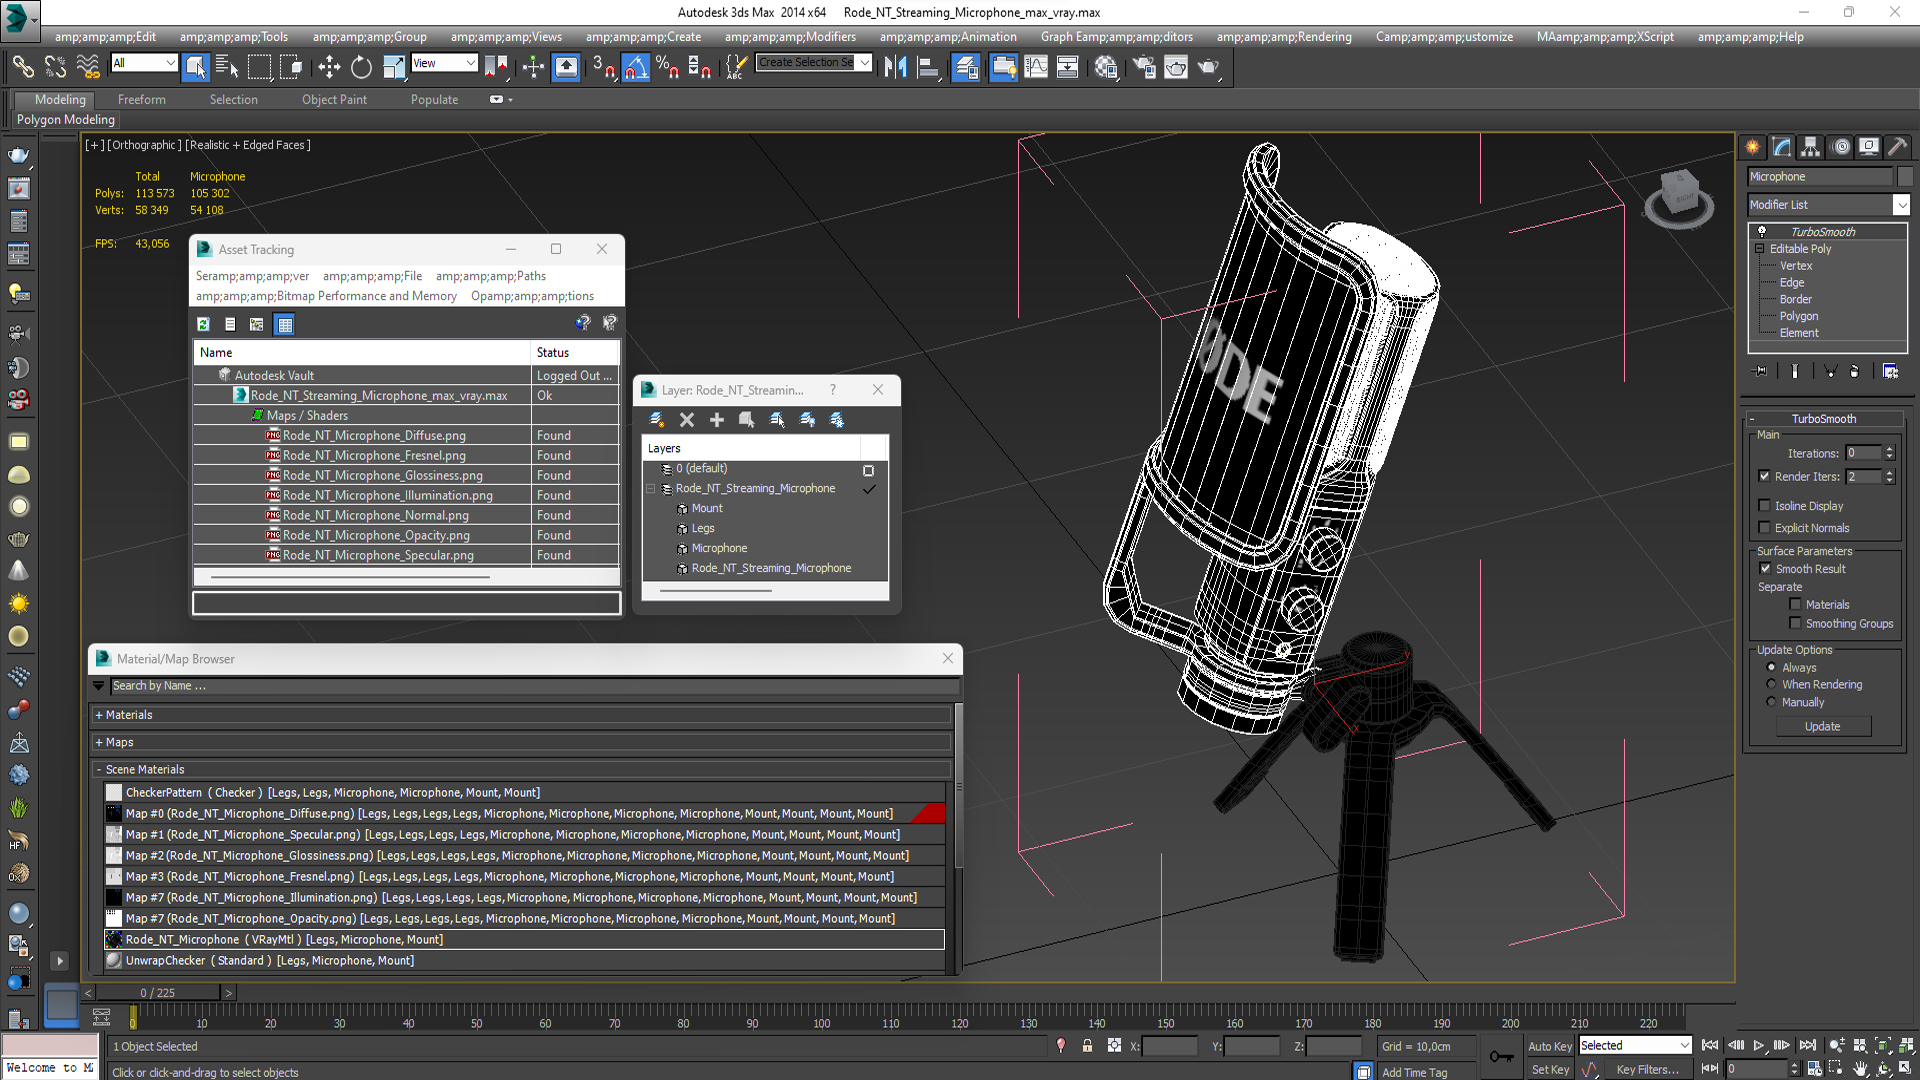Screen dimensions: 1920x1080
Task: Choose the Select and Move tool
Action: (x=329, y=67)
